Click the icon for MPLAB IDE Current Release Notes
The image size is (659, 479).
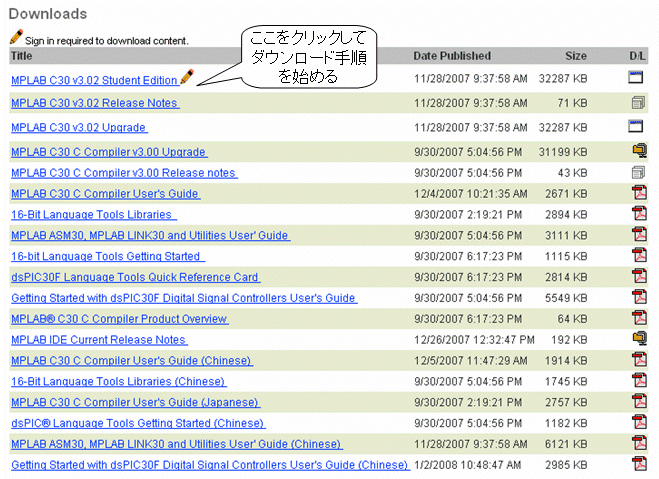click(x=640, y=338)
